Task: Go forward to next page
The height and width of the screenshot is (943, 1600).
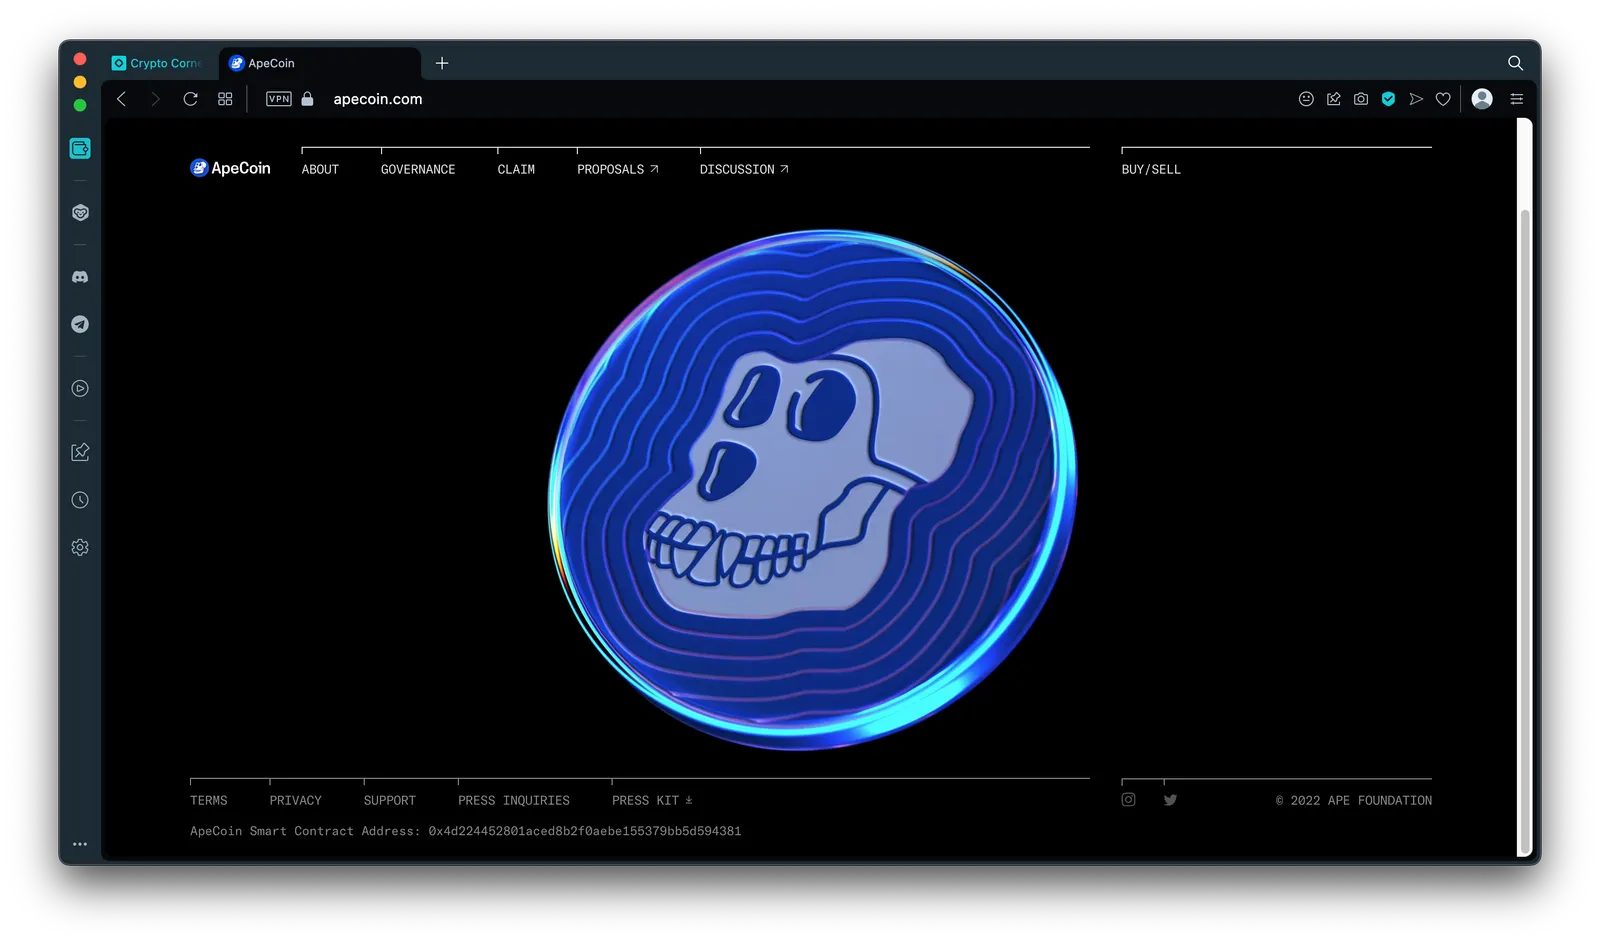Action: [x=155, y=99]
